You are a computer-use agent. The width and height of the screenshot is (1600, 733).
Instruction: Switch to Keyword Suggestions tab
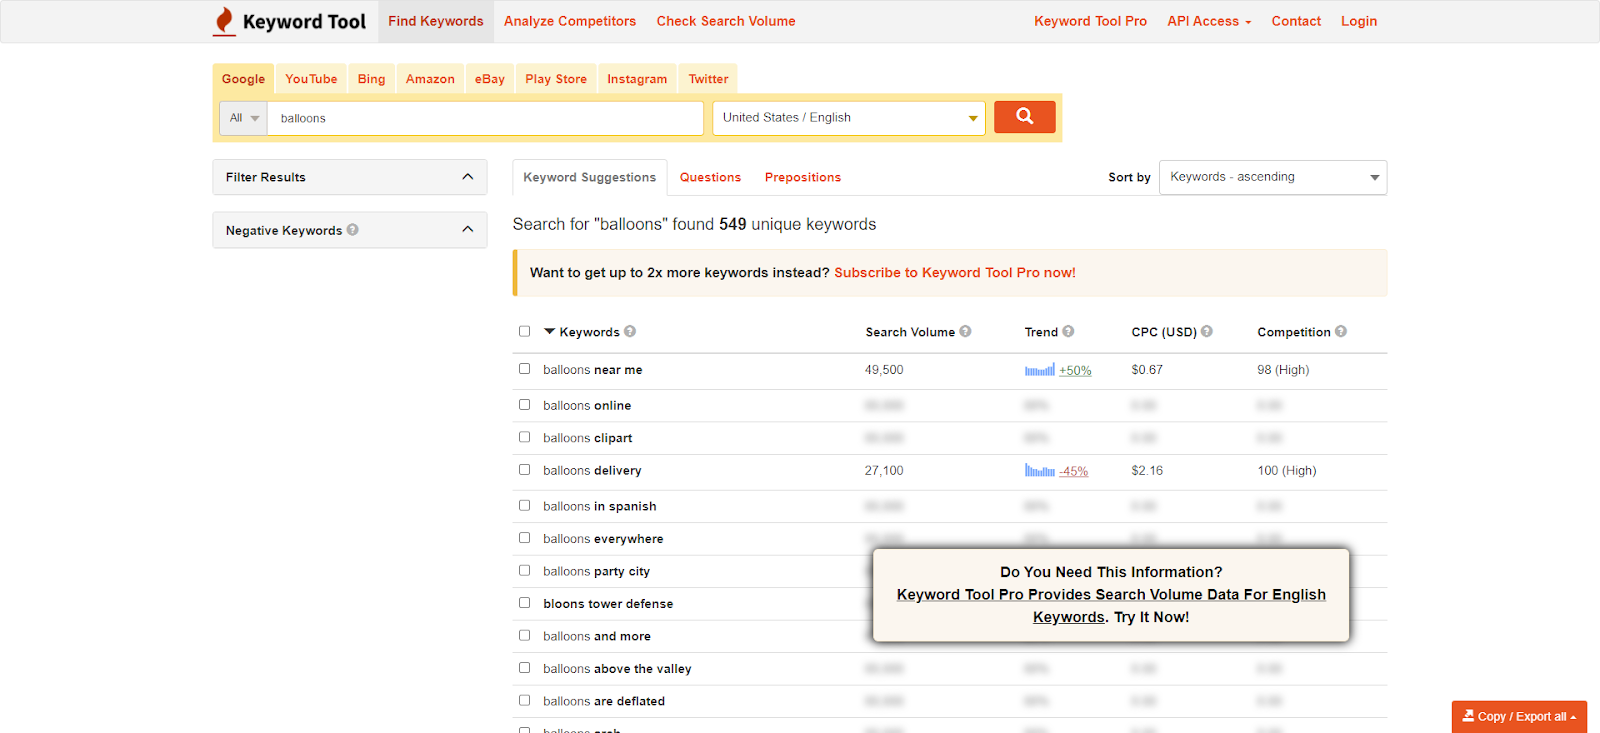click(x=590, y=177)
